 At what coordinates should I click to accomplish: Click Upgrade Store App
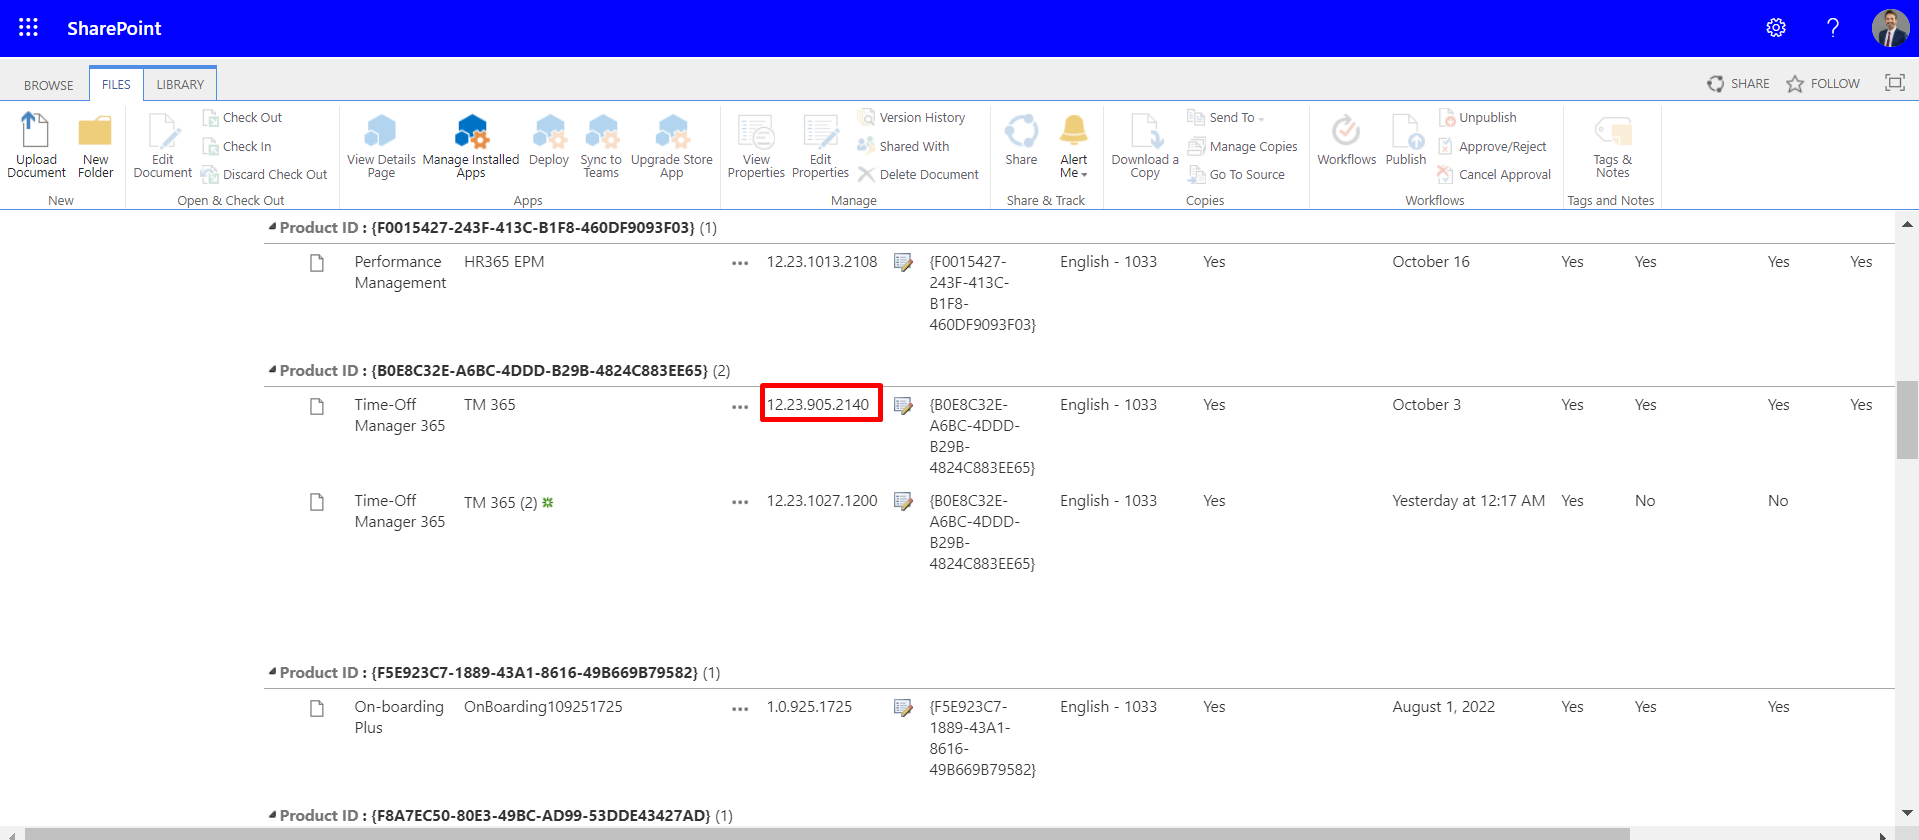point(672,146)
